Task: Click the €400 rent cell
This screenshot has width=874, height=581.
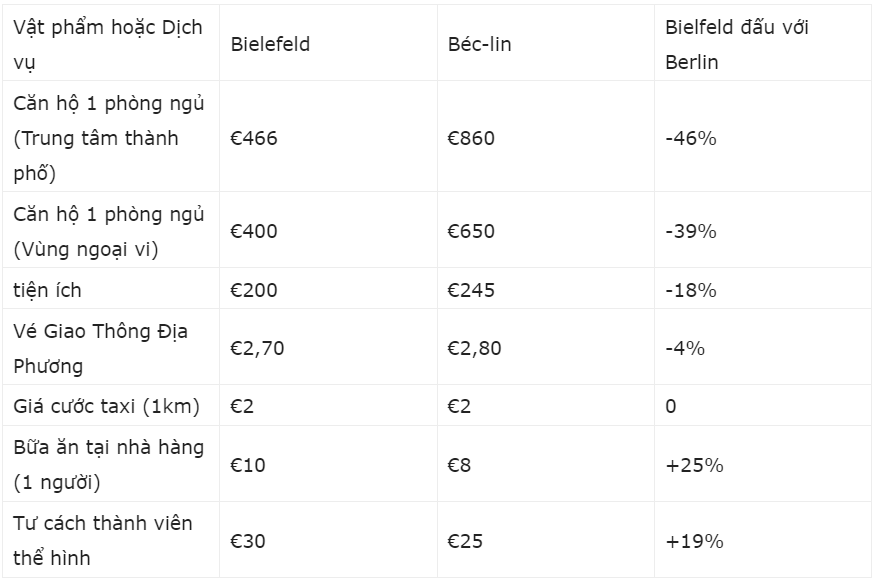Action: [x=328, y=230]
